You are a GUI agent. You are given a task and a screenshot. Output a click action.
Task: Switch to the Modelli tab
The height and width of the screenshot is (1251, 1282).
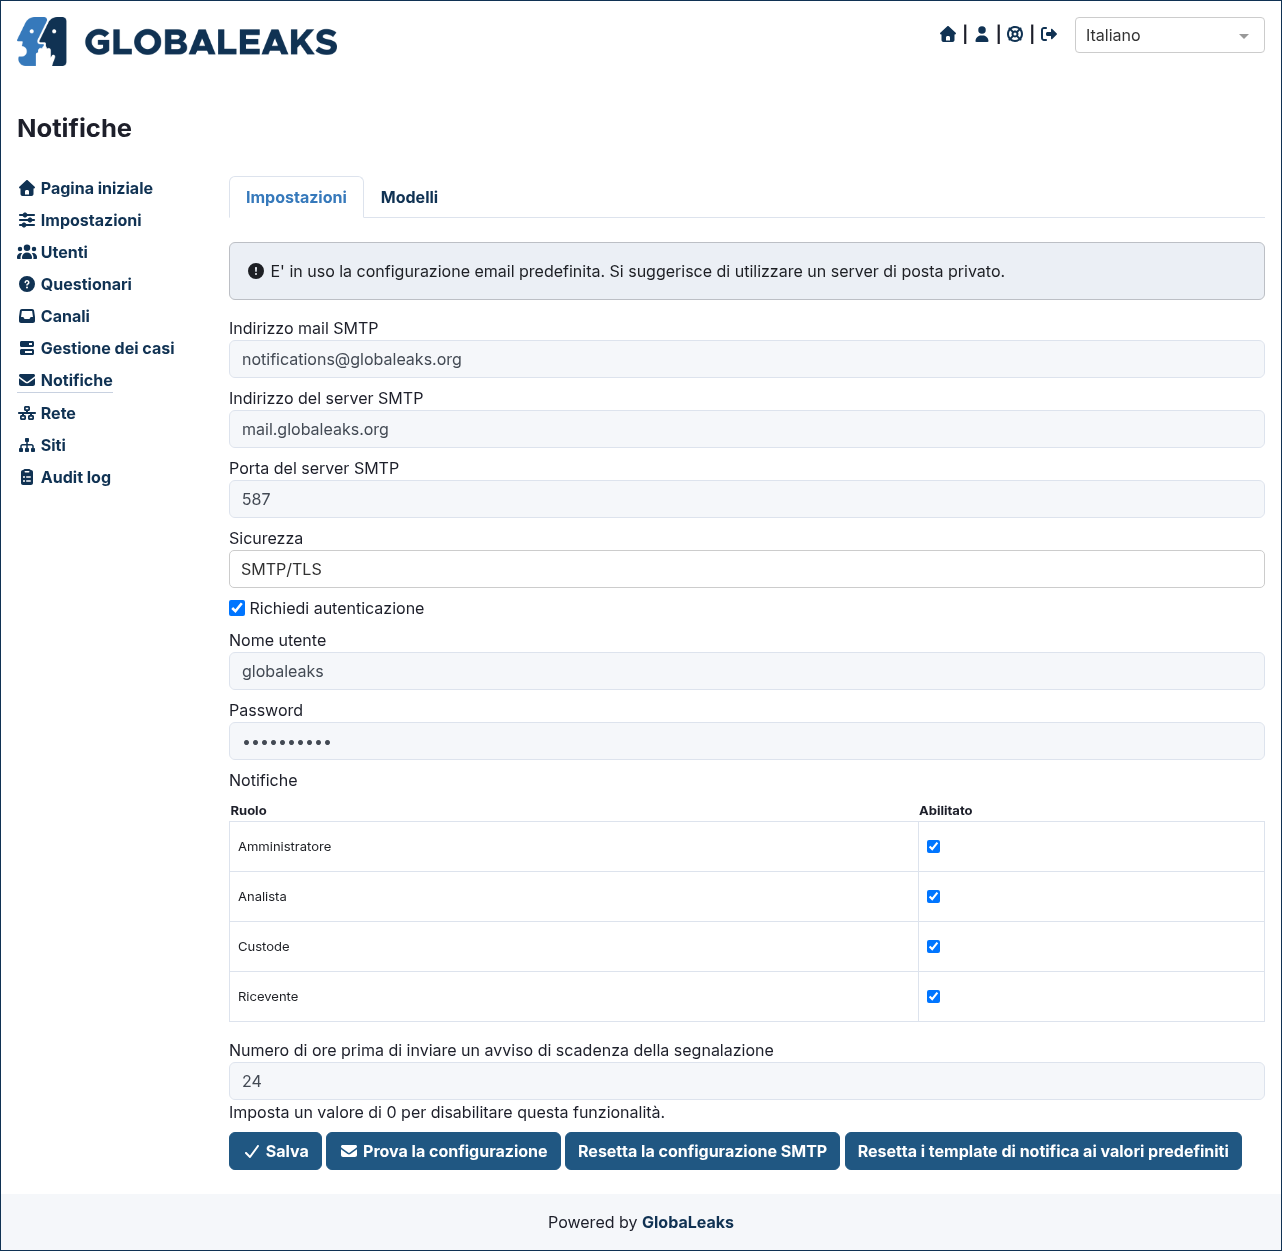409,197
